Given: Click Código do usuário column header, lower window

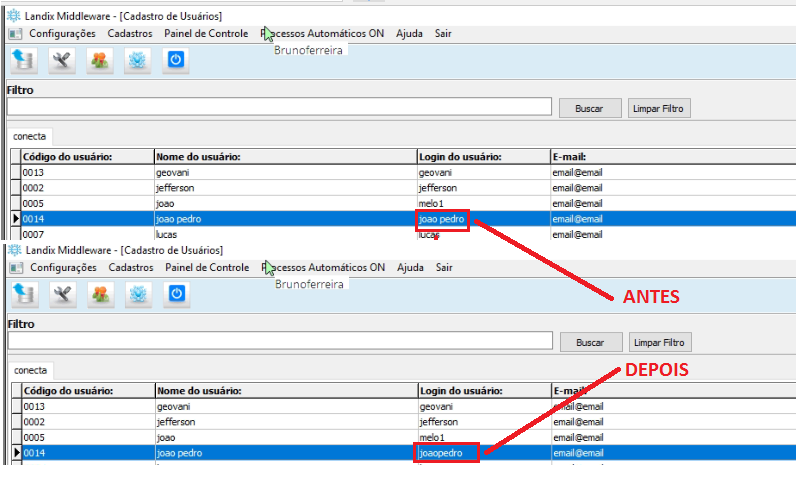Looking at the screenshot, I should pos(88,391).
